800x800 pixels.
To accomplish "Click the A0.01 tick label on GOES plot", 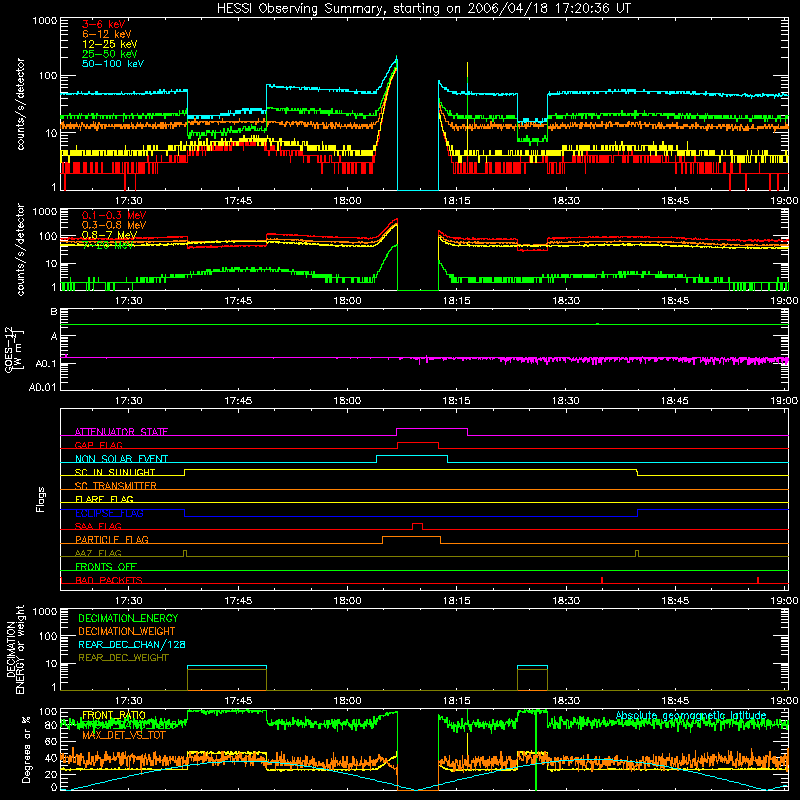I will (x=42, y=387).
